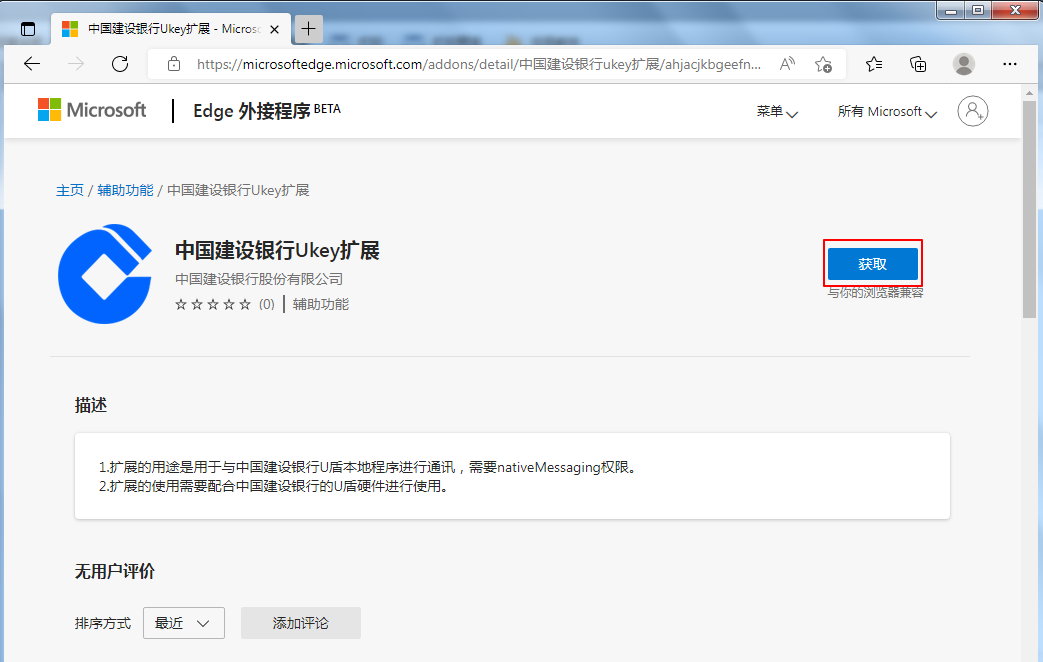Screen dimensions: 1043x662
Task: Open the 排序方式 最近 dropdown
Action: point(183,623)
